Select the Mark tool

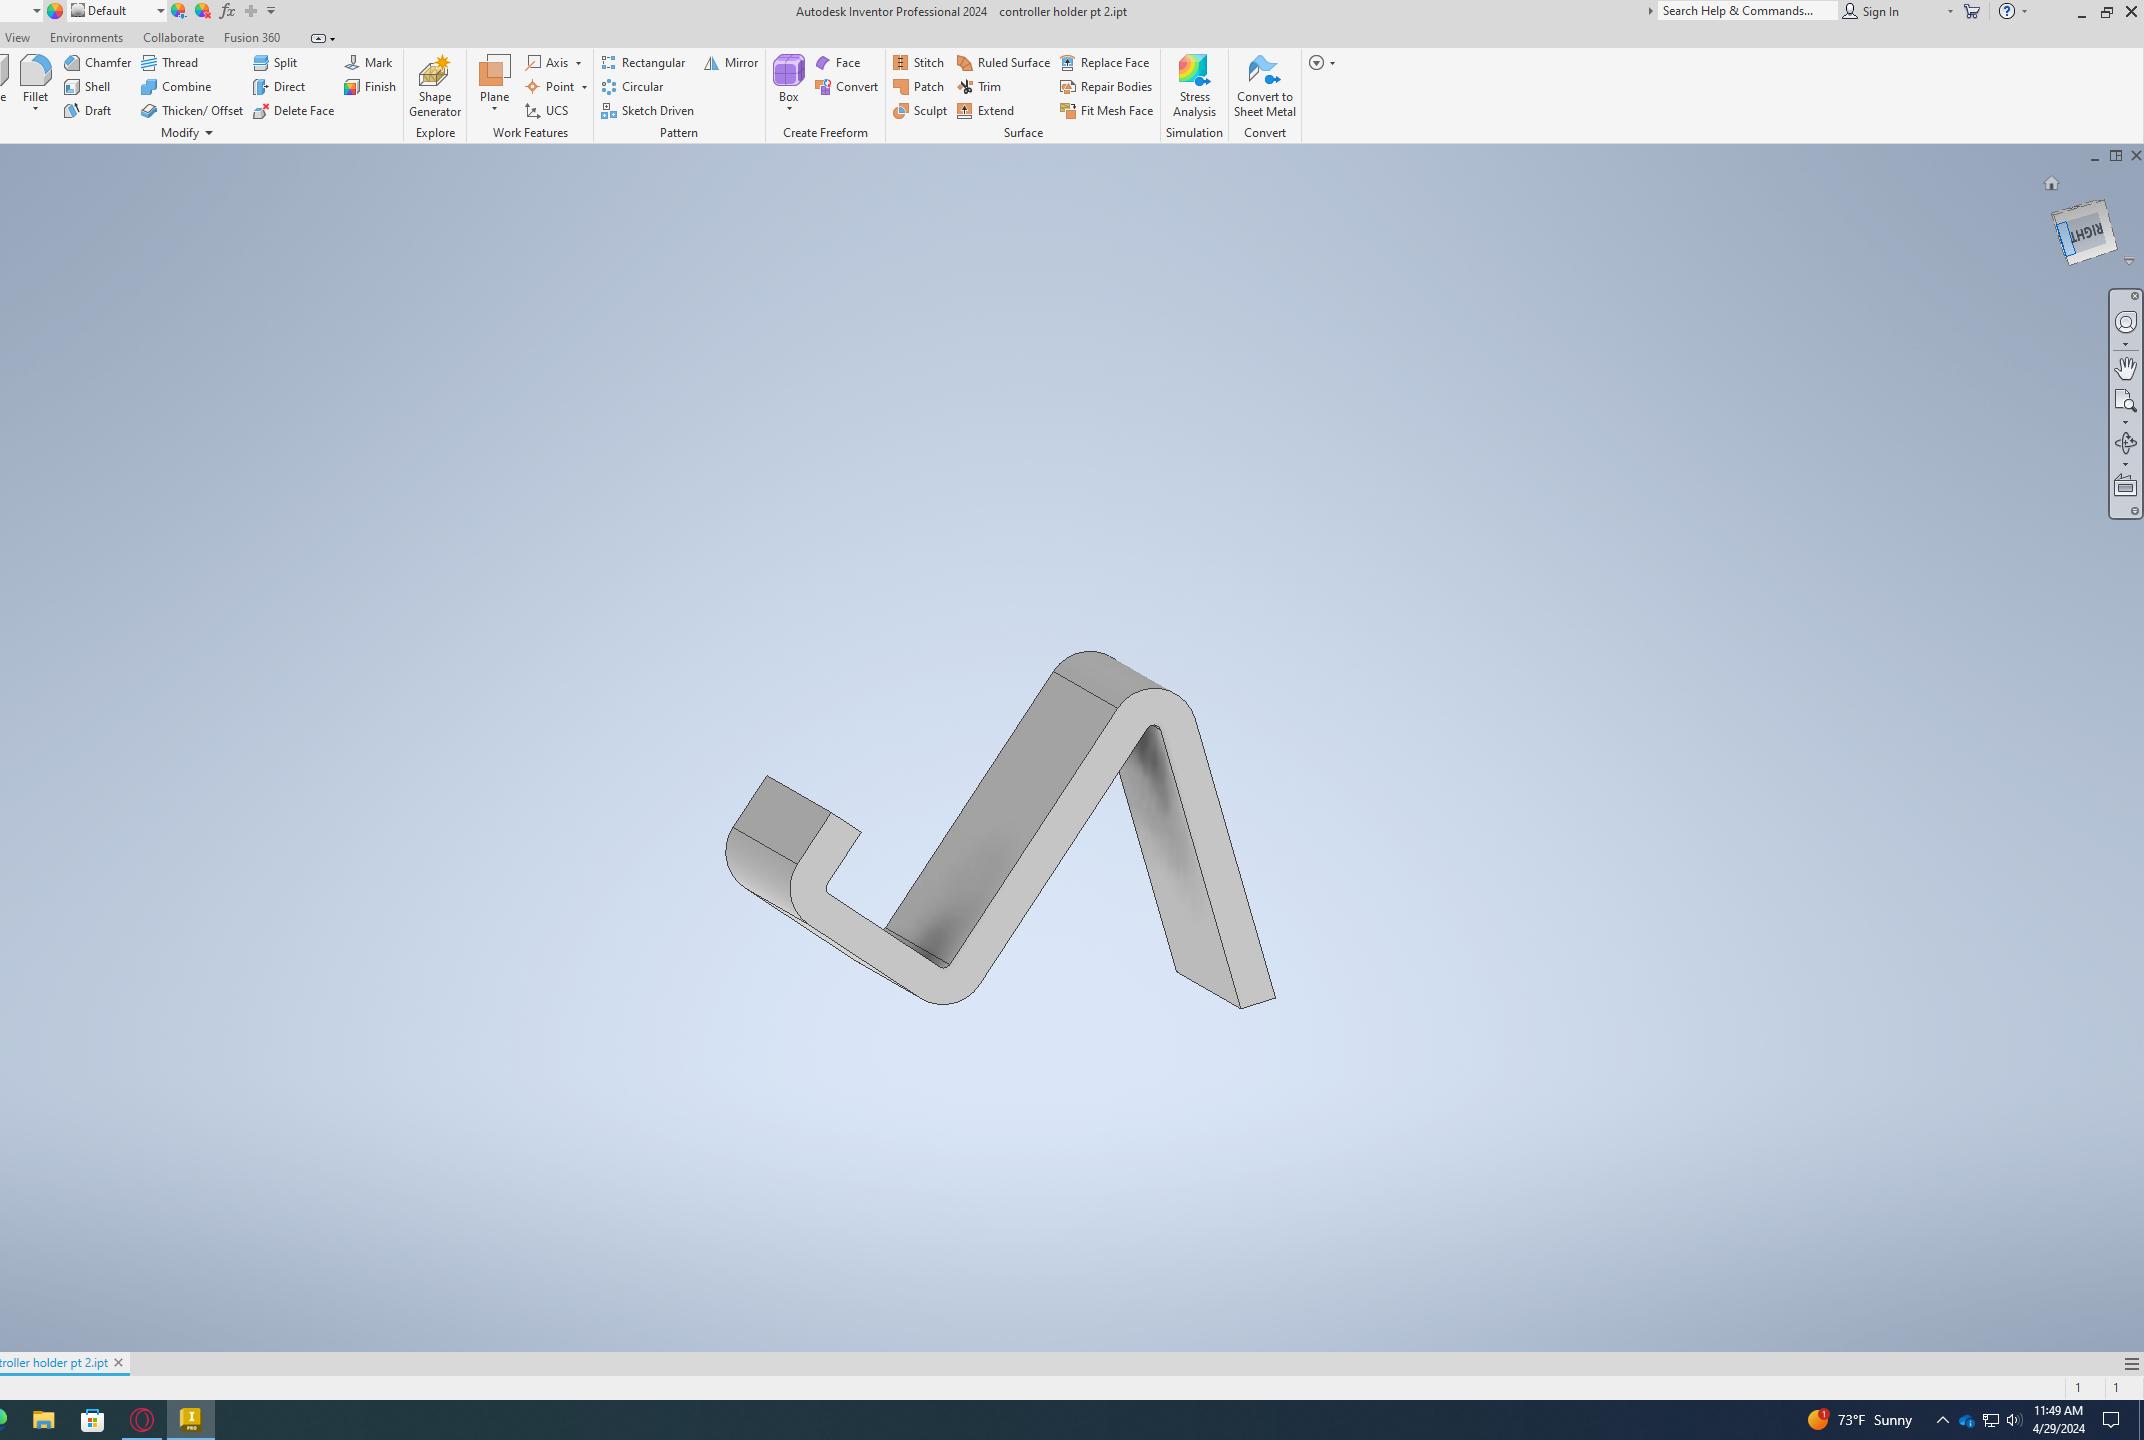(368, 62)
